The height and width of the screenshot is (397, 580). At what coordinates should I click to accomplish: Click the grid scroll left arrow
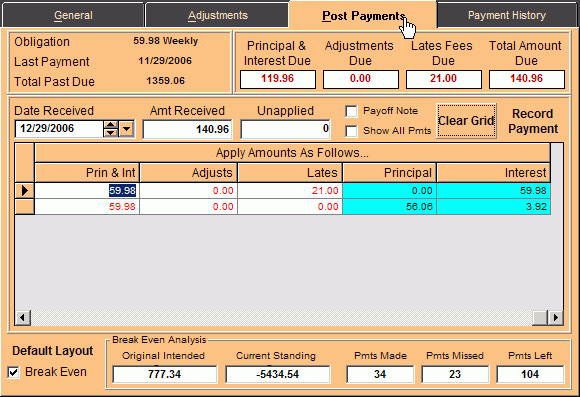(x=23, y=317)
